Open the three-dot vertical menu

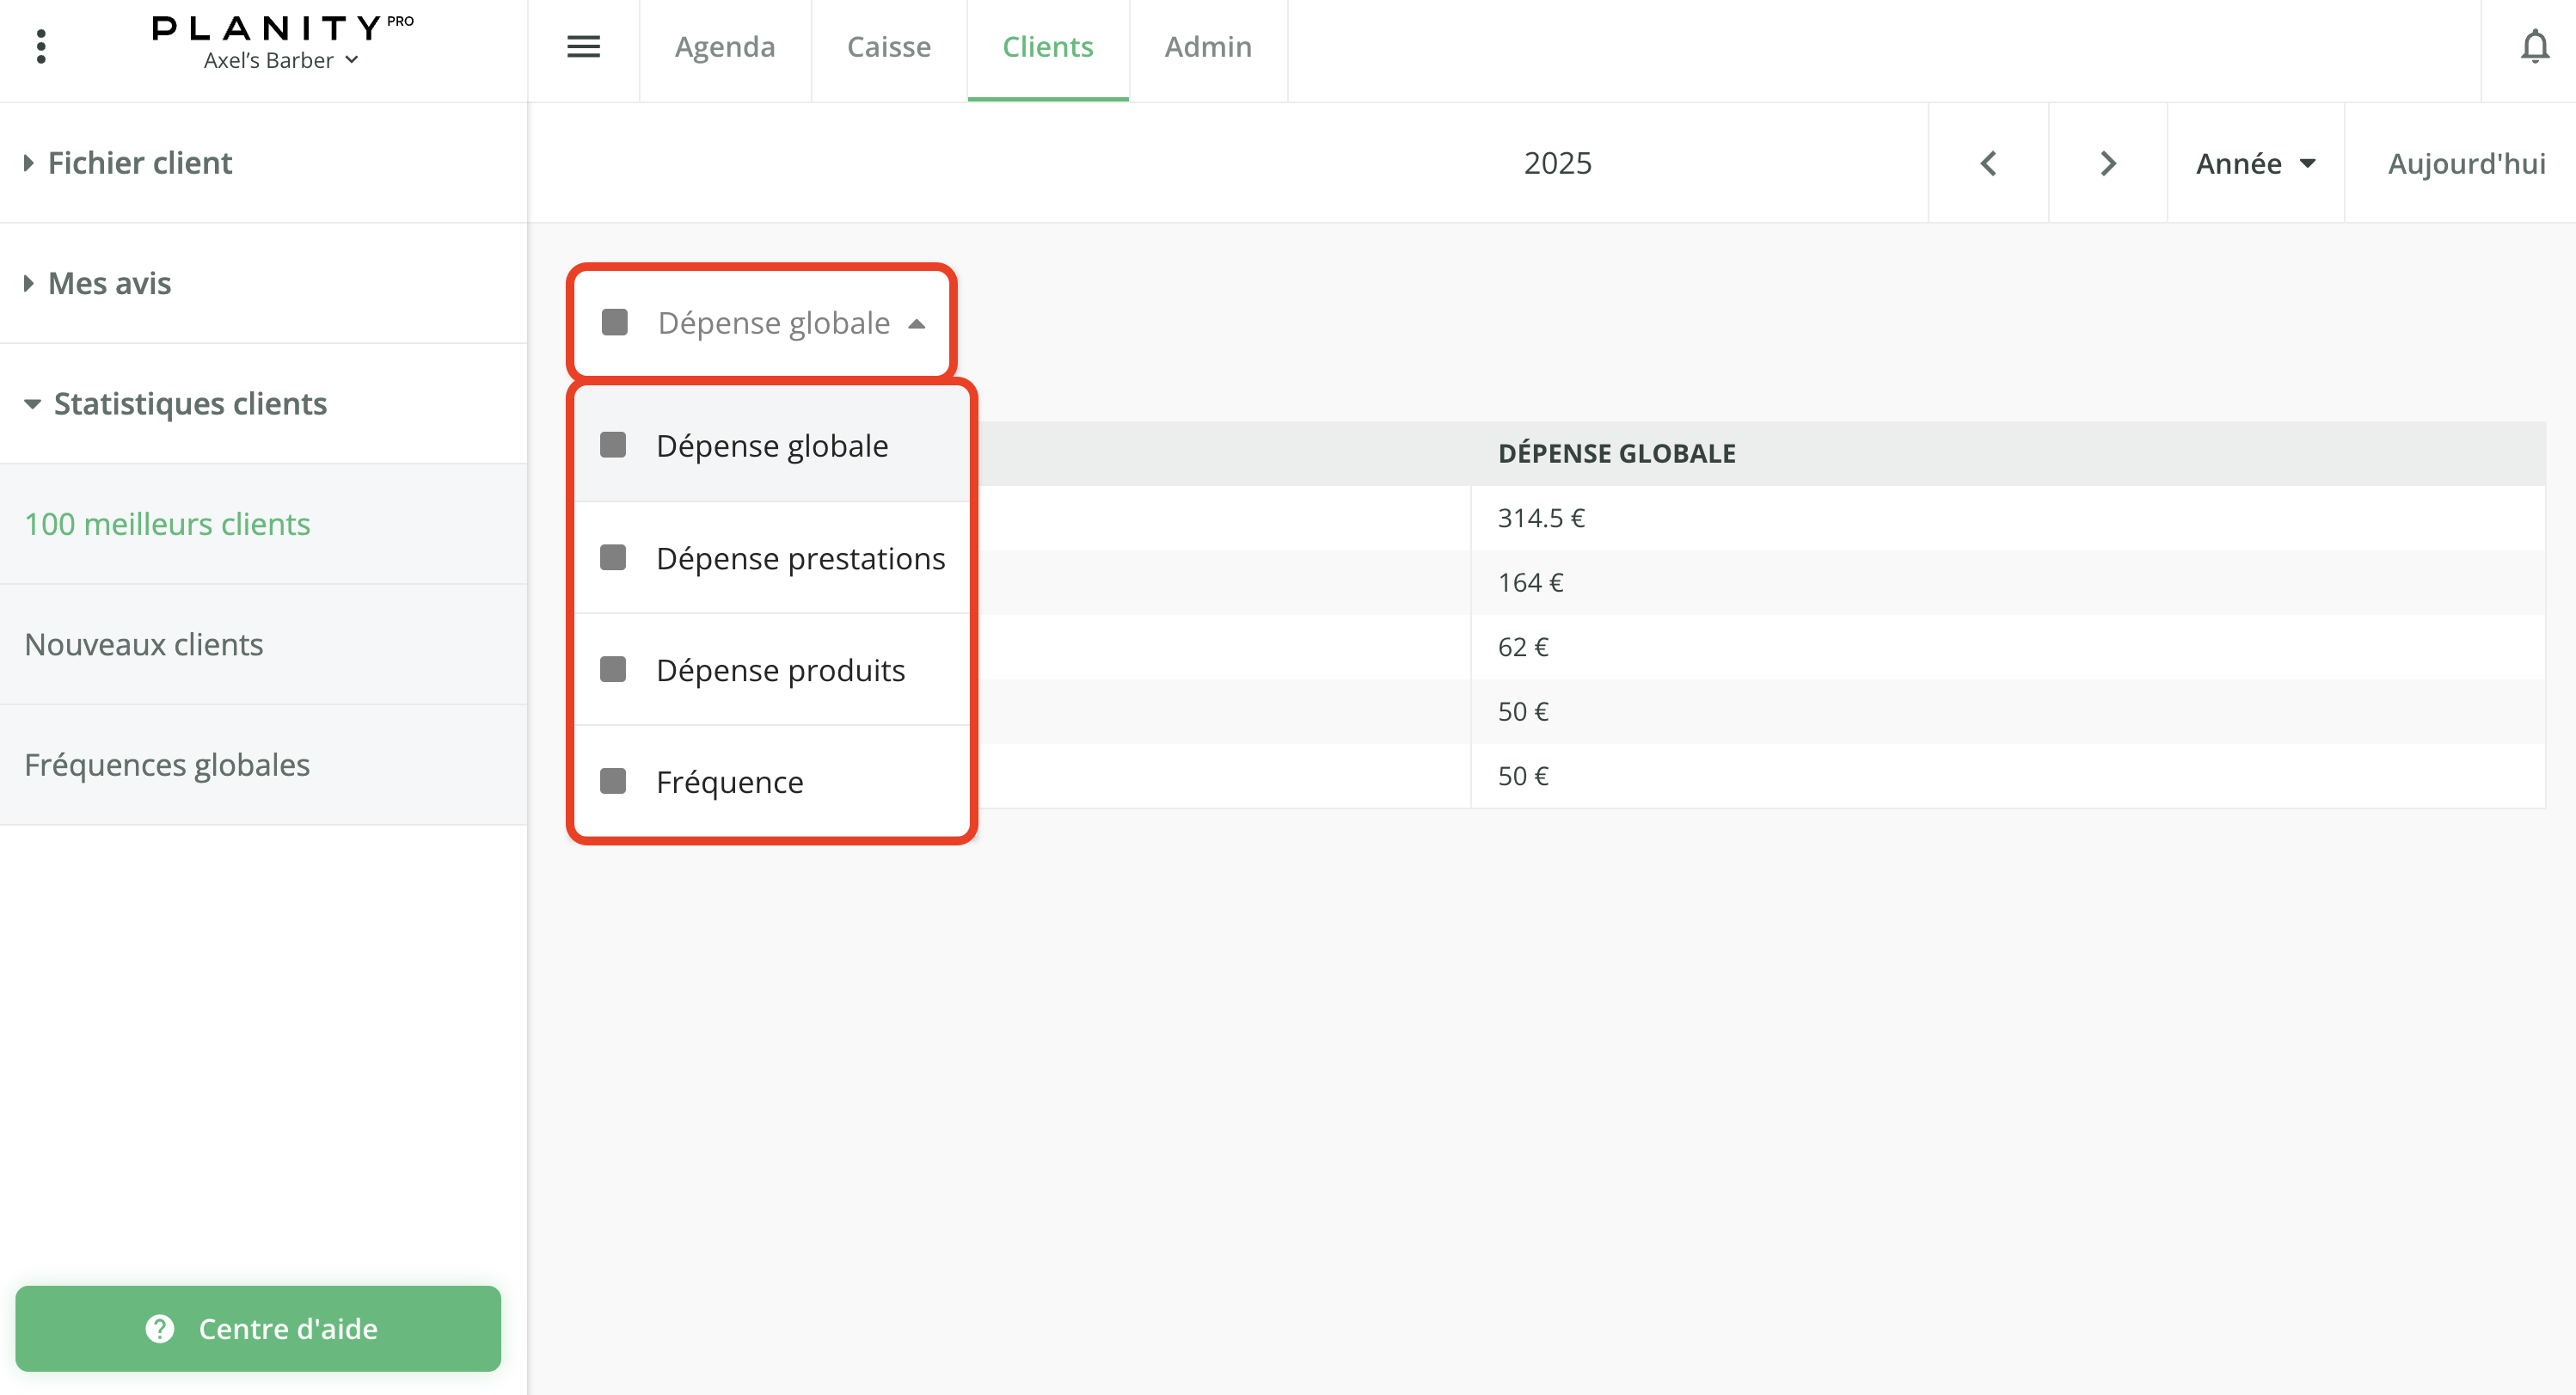coord(41,46)
